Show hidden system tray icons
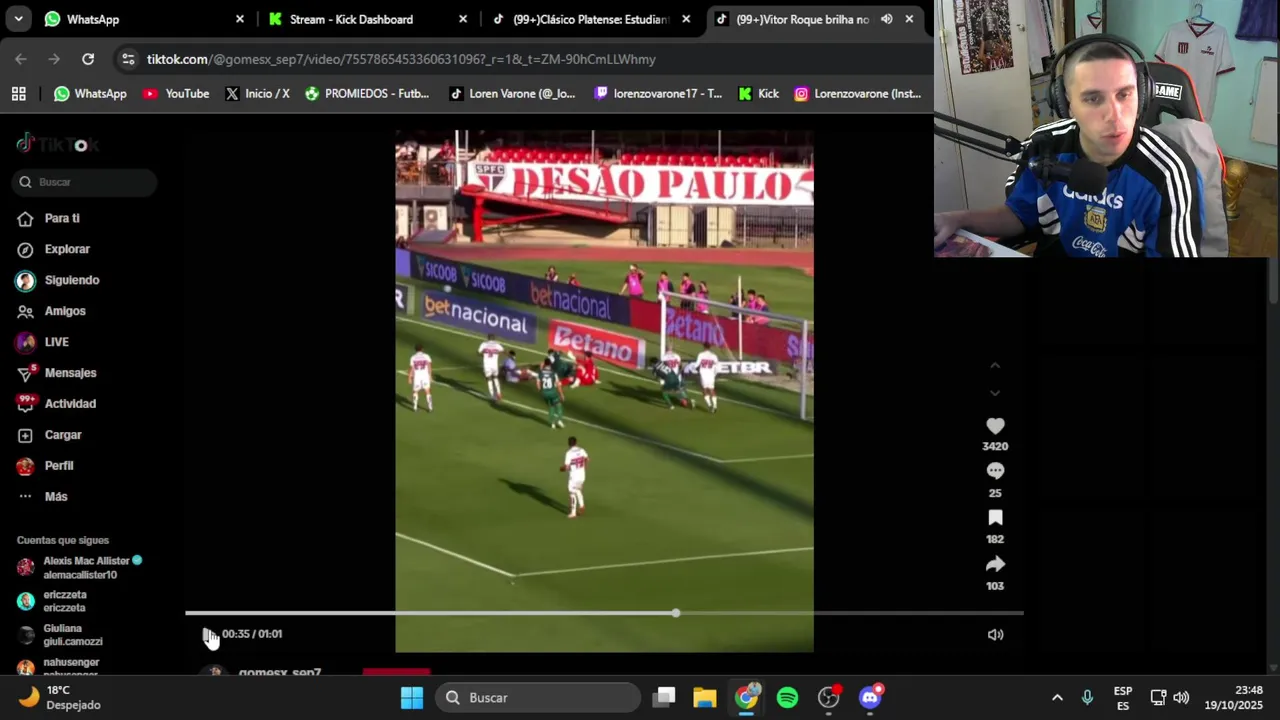Image resolution: width=1280 pixels, height=720 pixels. (1057, 697)
